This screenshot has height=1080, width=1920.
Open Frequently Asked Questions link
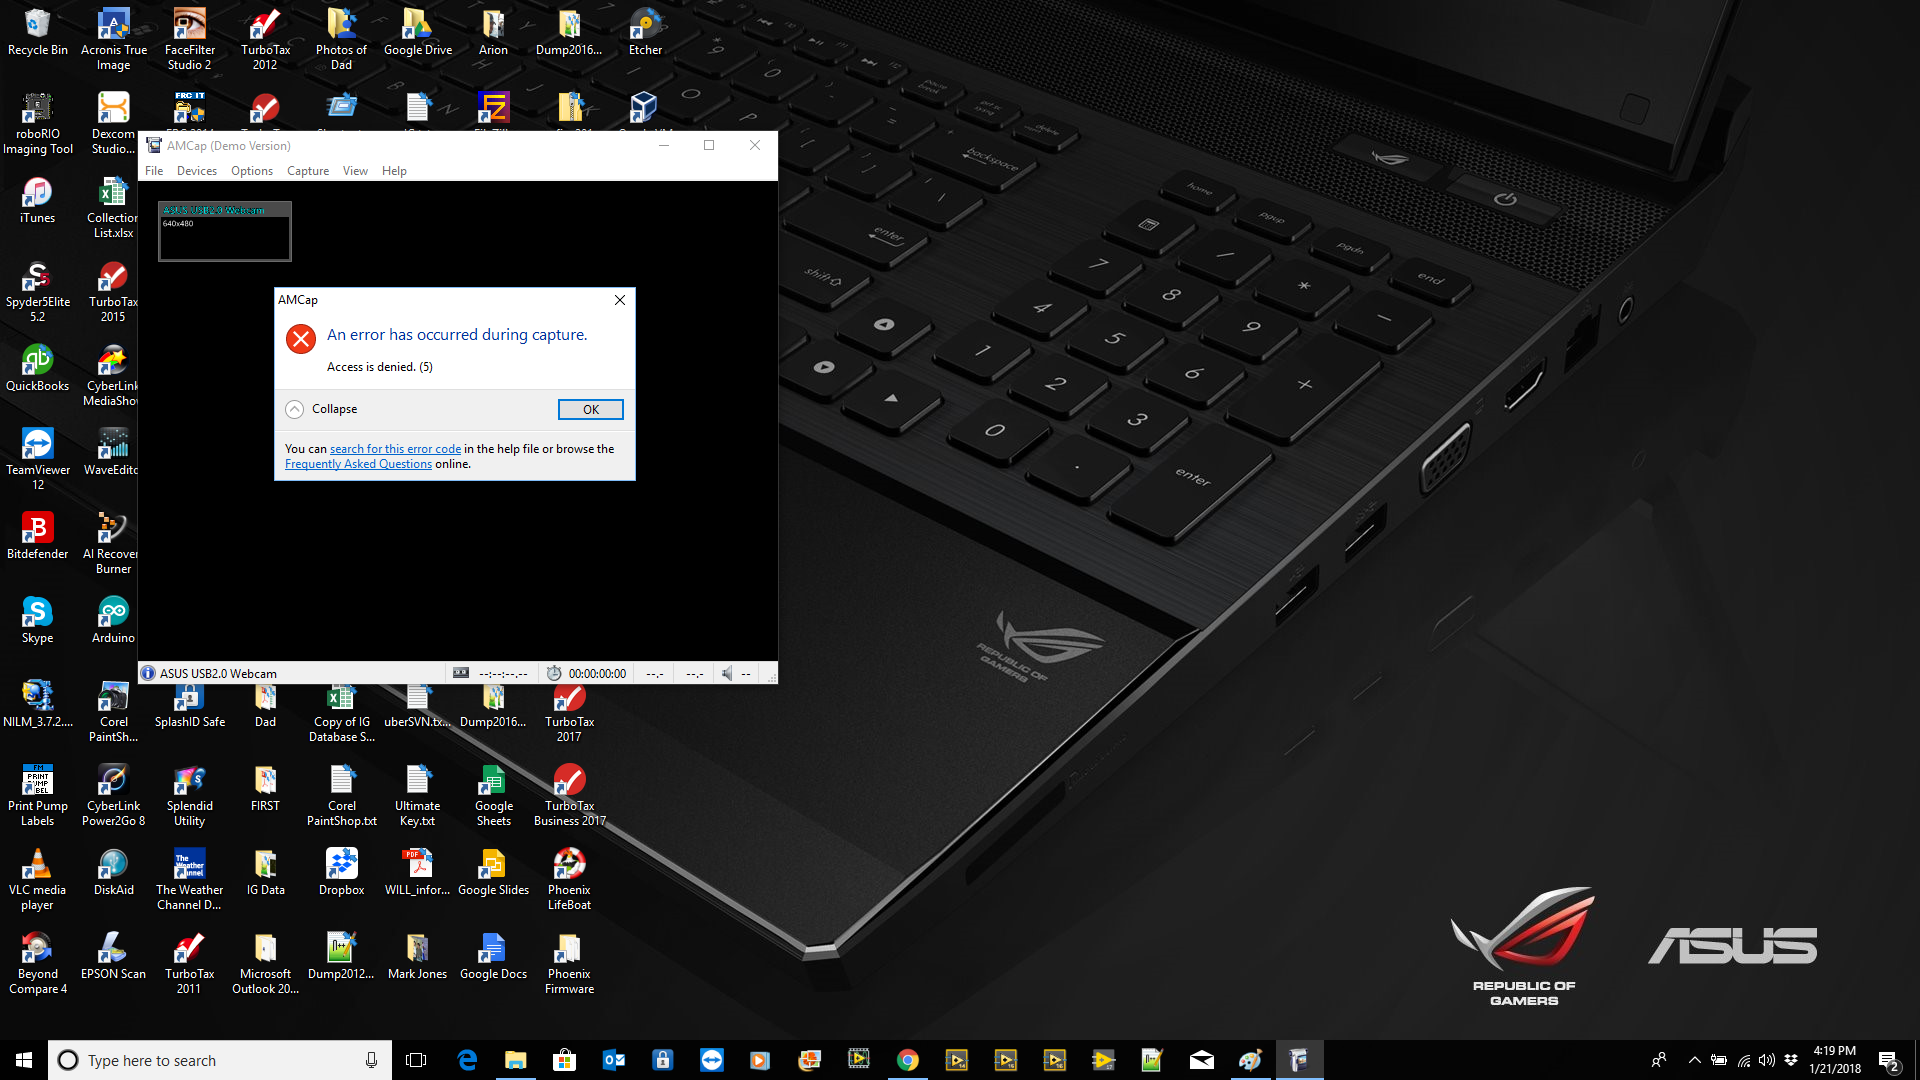pyautogui.click(x=358, y=464)
